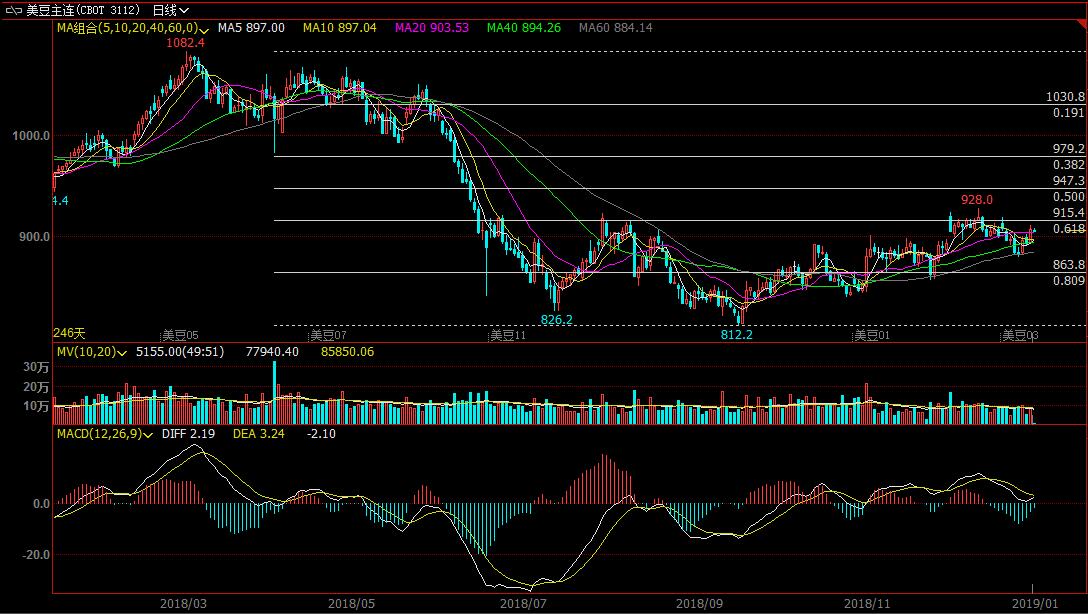Screen dimensions: 1088x614
Task: Open the 日线 period dropdown
Action: pyautogui.click(x=171, y=10)
